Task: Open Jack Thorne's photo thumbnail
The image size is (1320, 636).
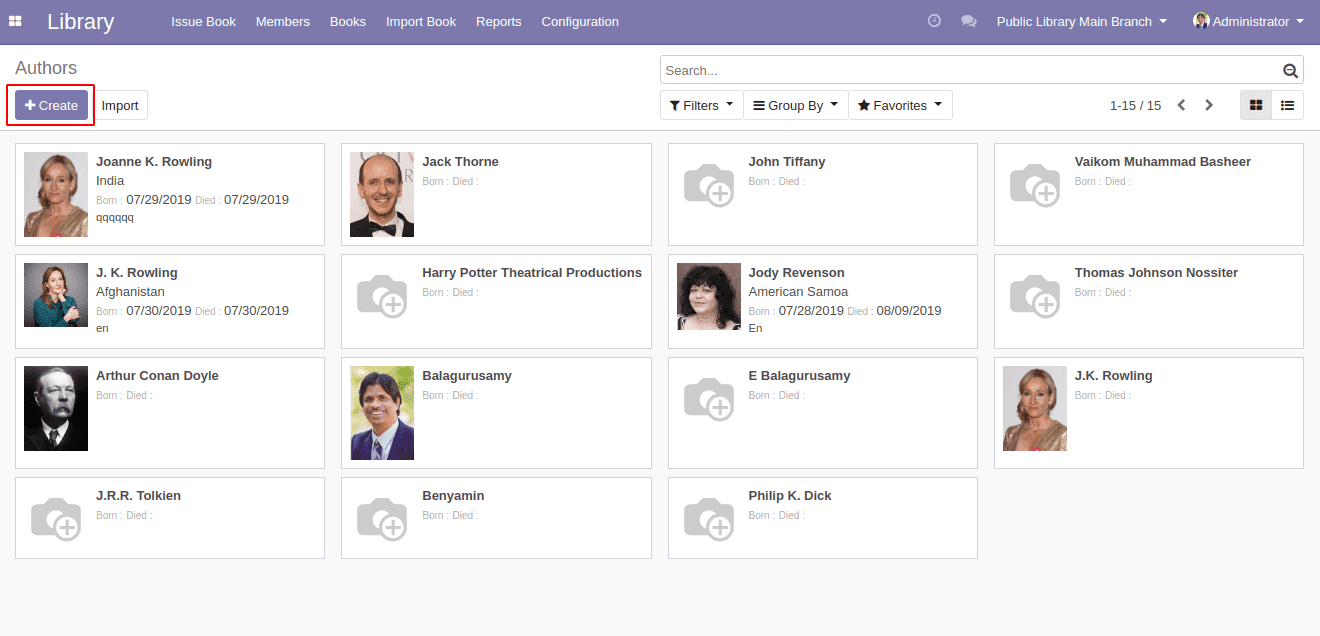Action: (382, 194)
